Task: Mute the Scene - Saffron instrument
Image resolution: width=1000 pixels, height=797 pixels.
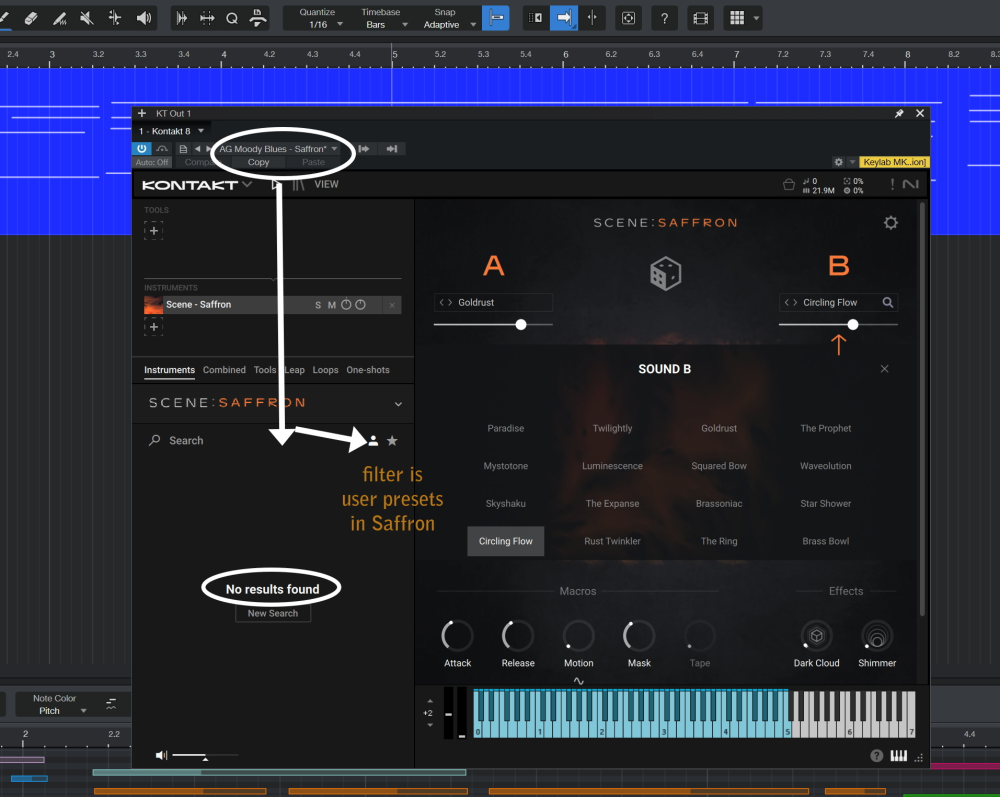Action: tap(332, 305)
